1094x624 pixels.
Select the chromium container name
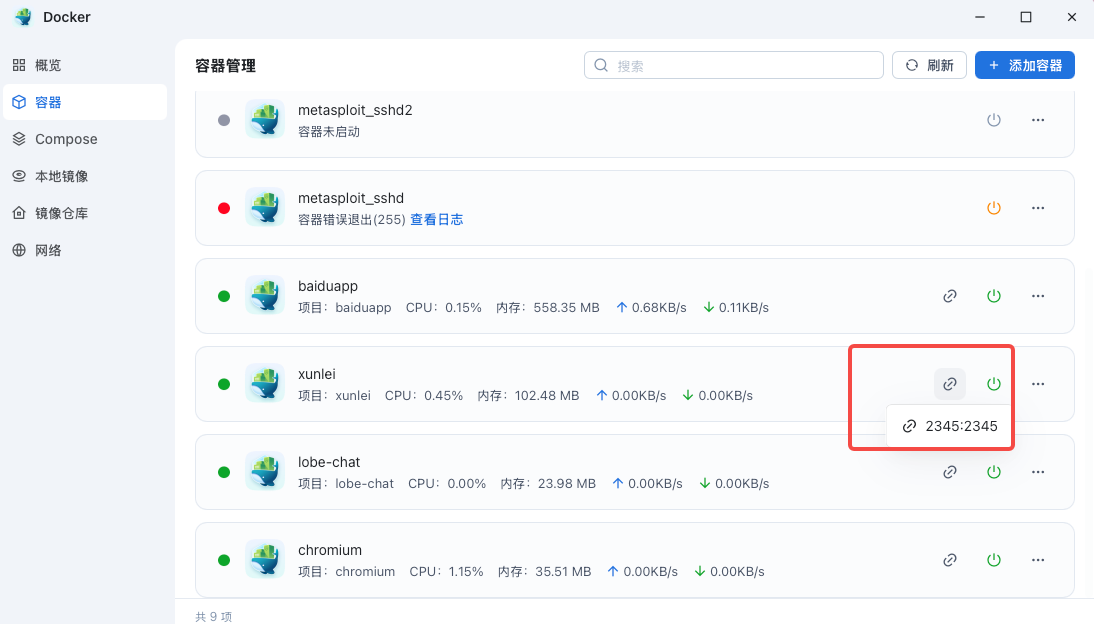pos(330,550)
